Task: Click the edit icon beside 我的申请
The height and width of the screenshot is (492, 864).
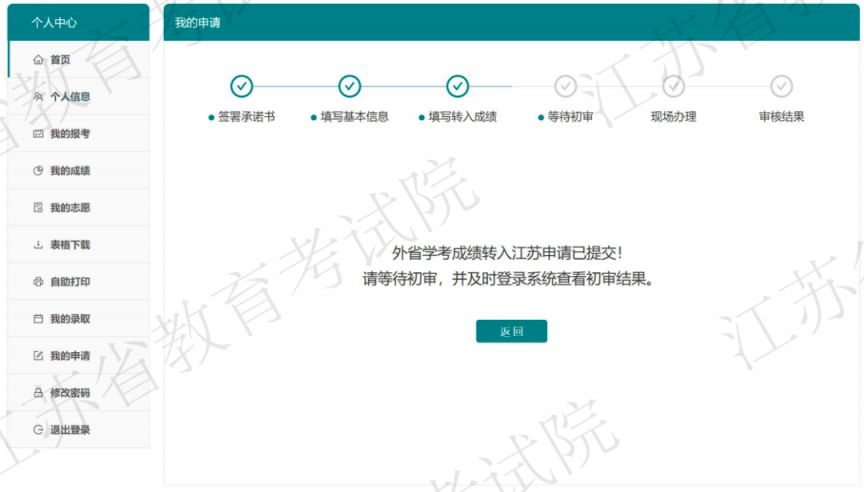Action: tap(38, 355)
